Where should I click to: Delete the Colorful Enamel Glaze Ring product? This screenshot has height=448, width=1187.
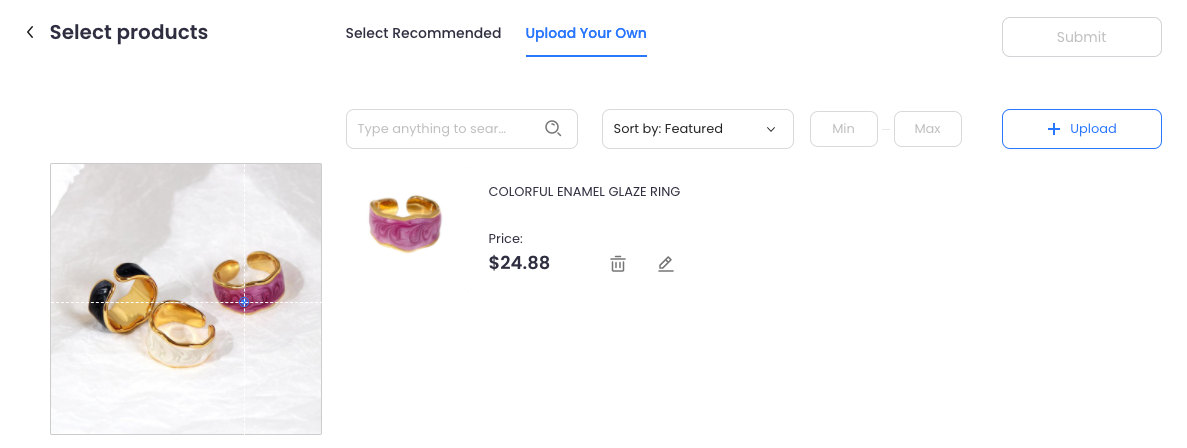coord(618,264)
